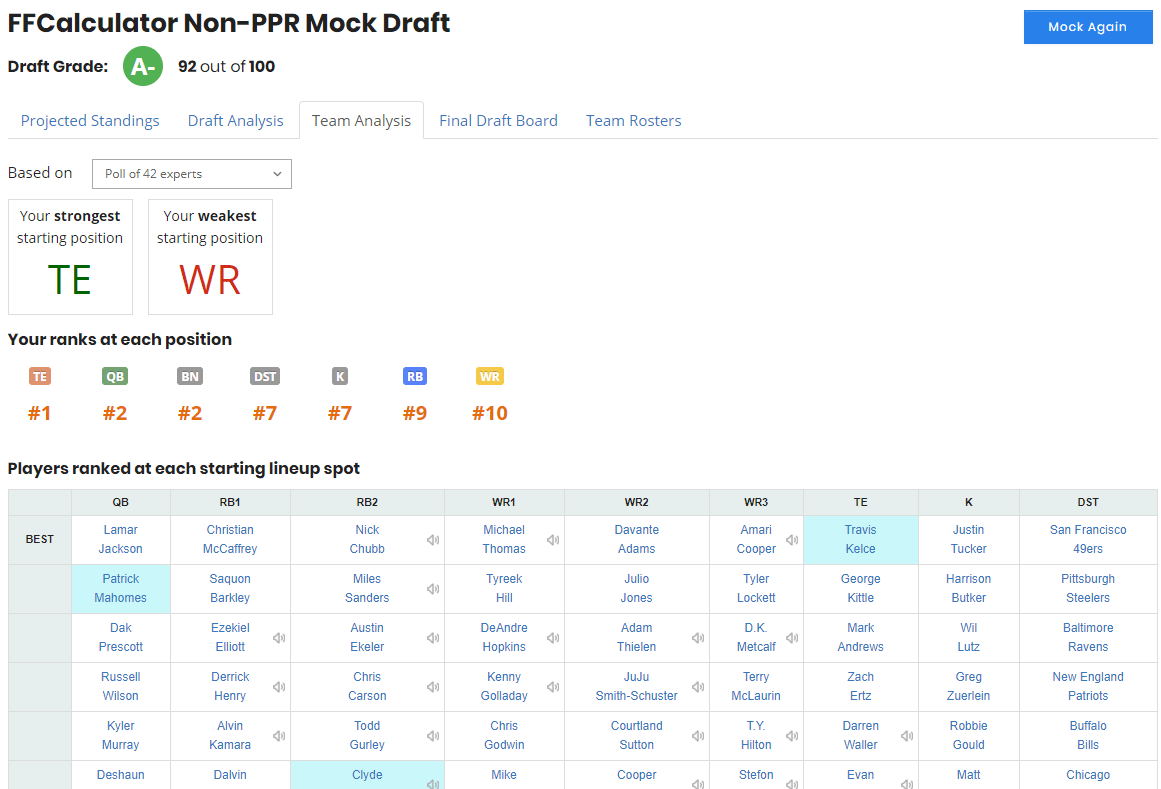Click the speaker icon beside Austin Ekeler
The height and width of the screenshot is (789, 1161).
point(433,638)
